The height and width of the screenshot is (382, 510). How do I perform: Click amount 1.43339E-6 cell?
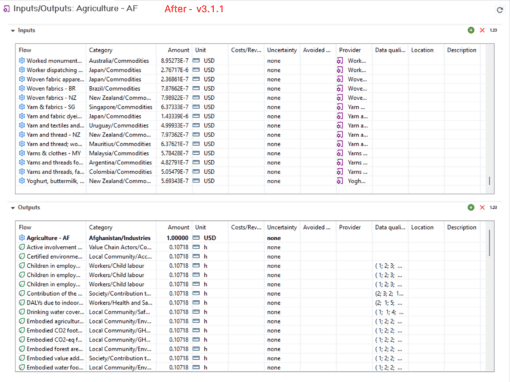pyautogui.click(x=174, y=116)
